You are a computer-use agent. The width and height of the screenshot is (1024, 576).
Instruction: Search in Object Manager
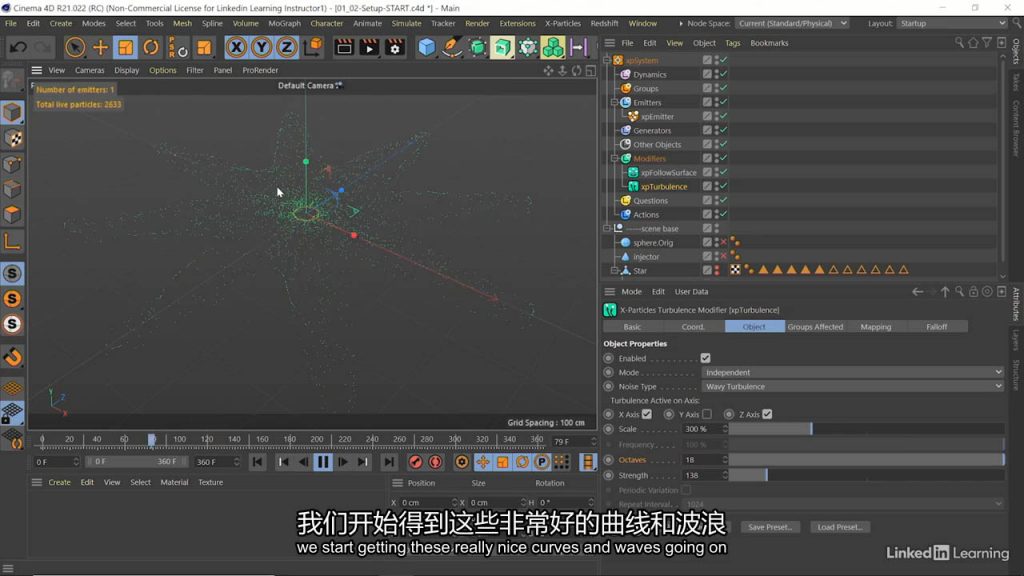pos(959,43)
